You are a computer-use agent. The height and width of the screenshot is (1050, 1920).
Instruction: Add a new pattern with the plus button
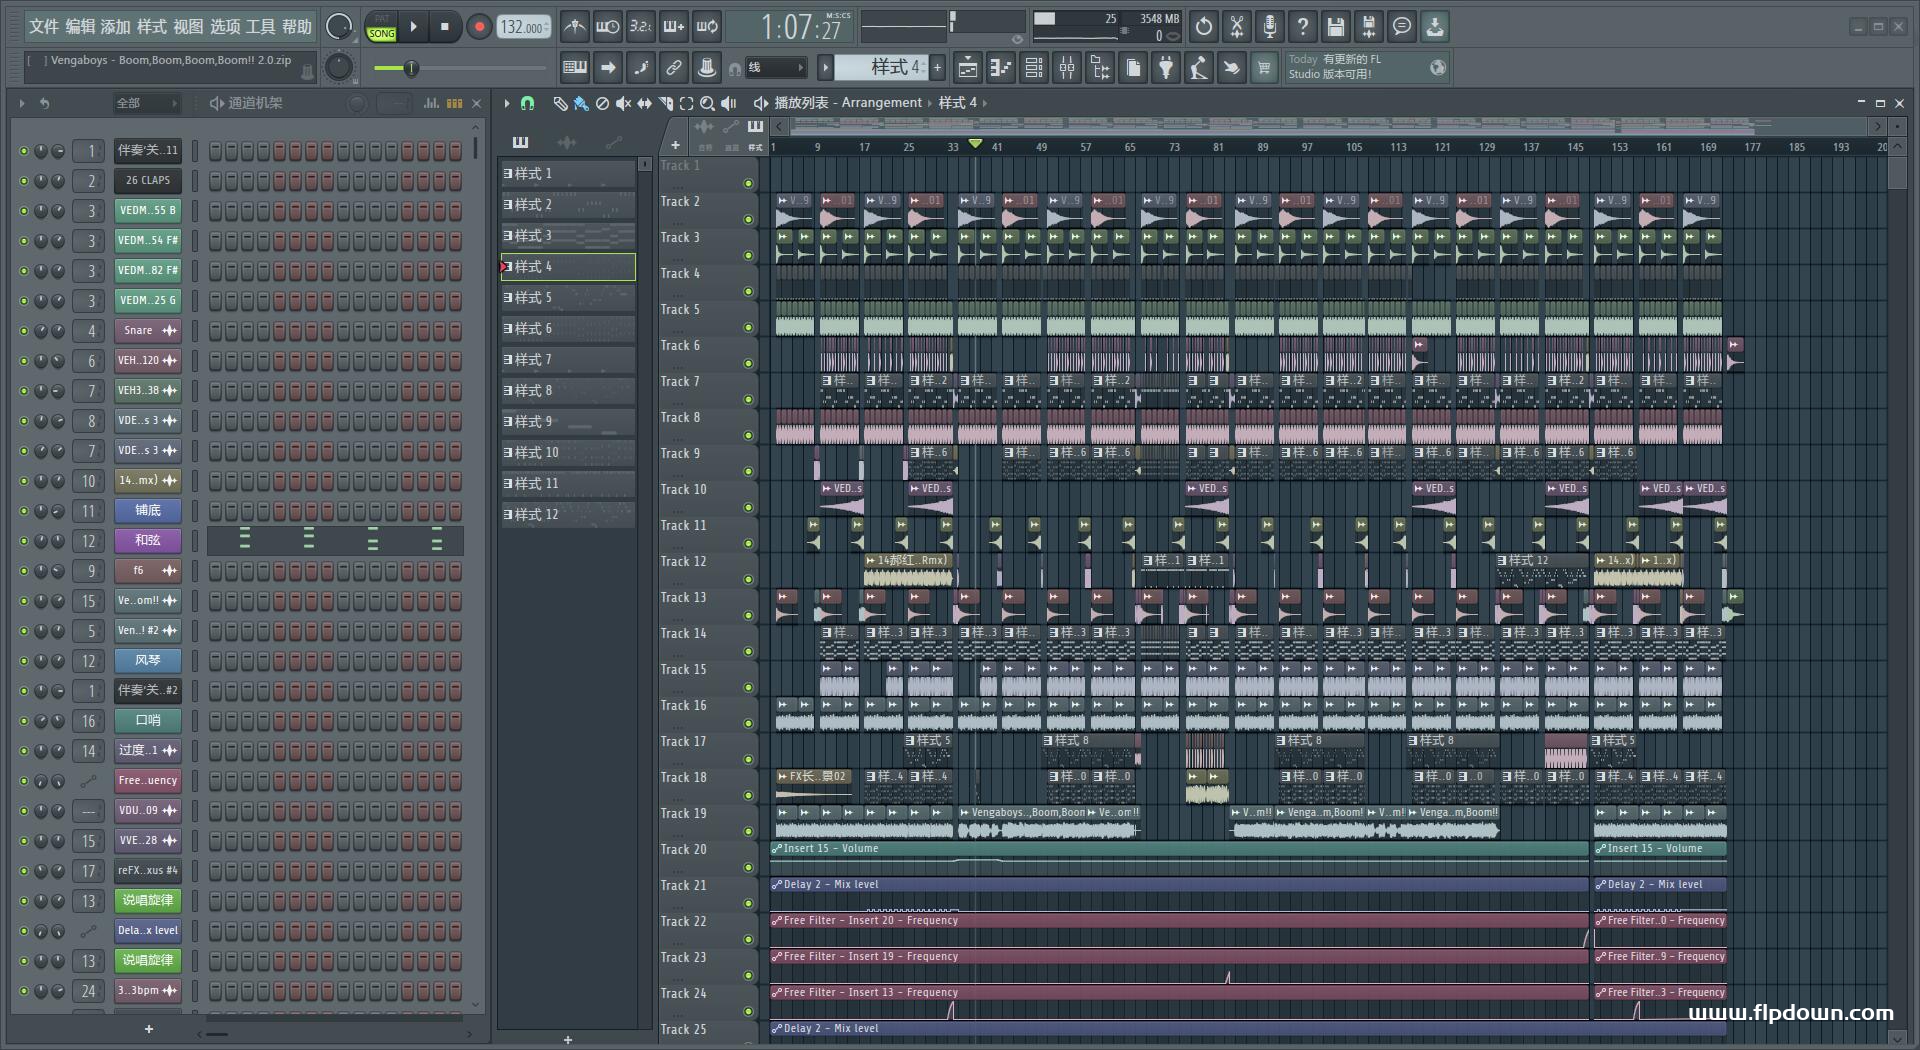tap(937, 67)
